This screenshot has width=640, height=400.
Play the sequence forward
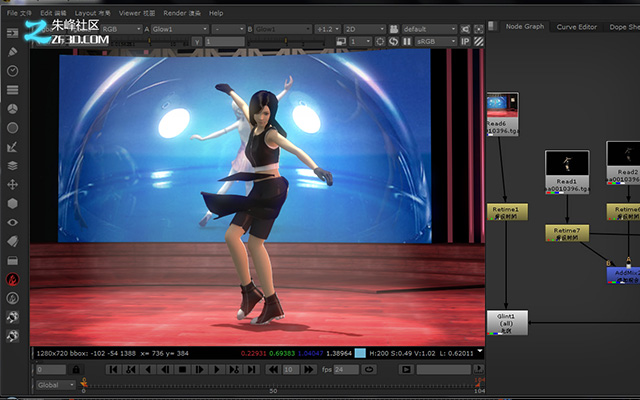(217, 370)
